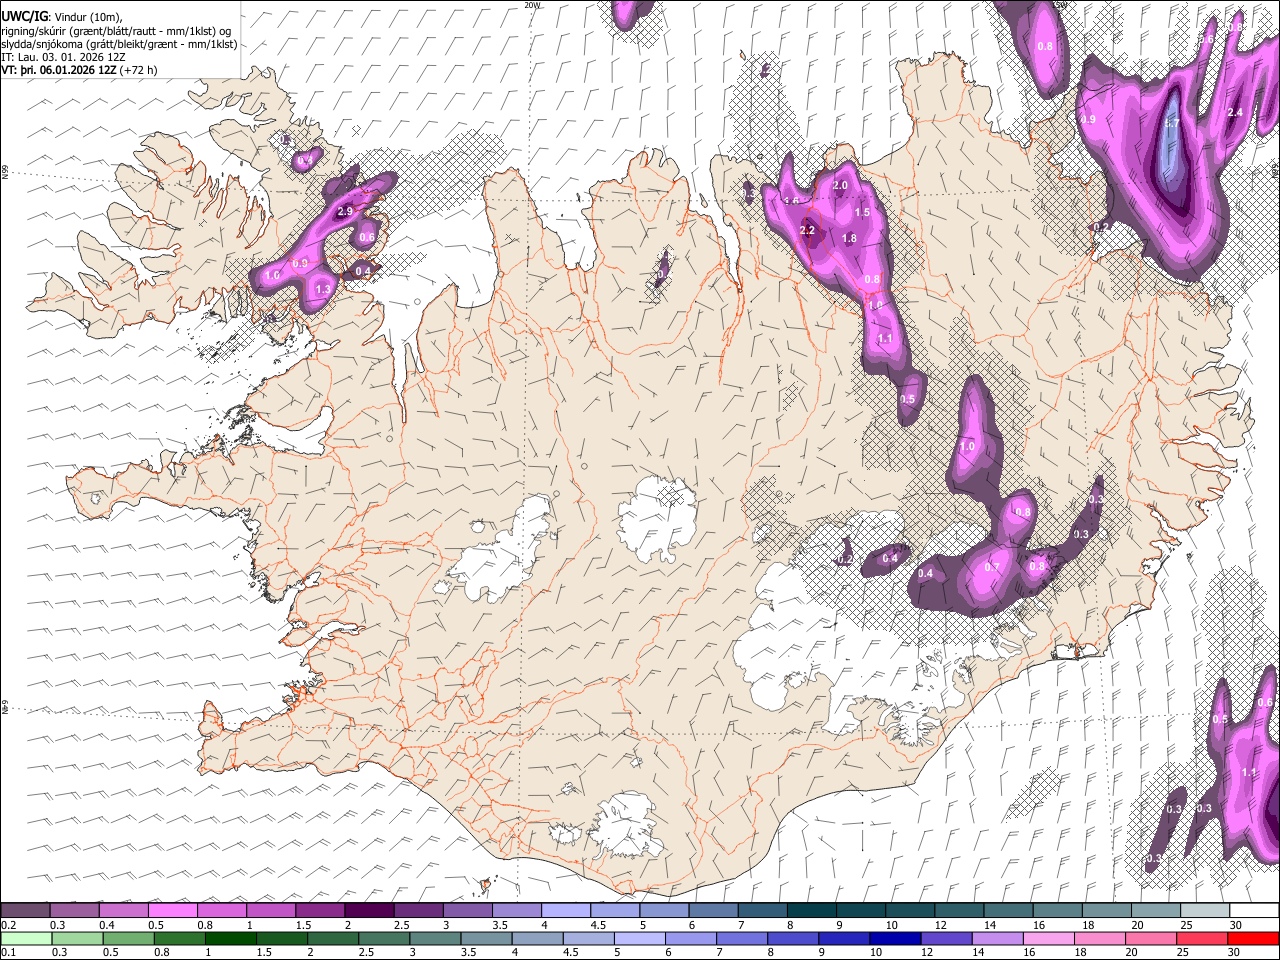Select the dark green lower swatch above 1
1280x960 pixels.
[230, 938]
